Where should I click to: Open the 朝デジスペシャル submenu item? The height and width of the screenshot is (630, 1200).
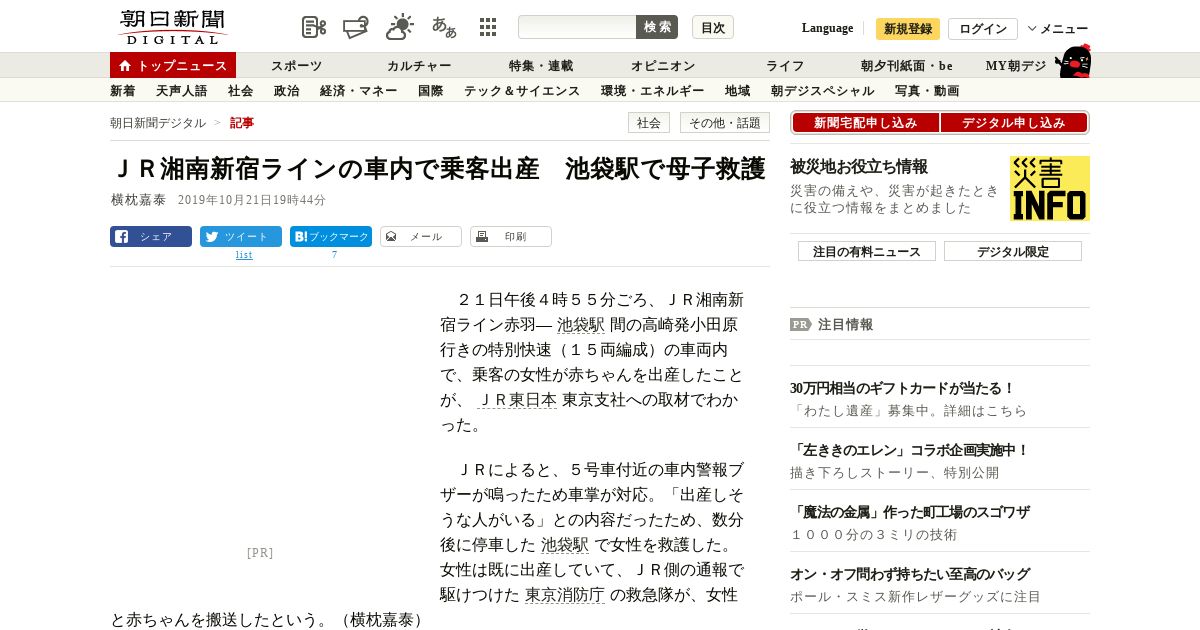(823, 91)
